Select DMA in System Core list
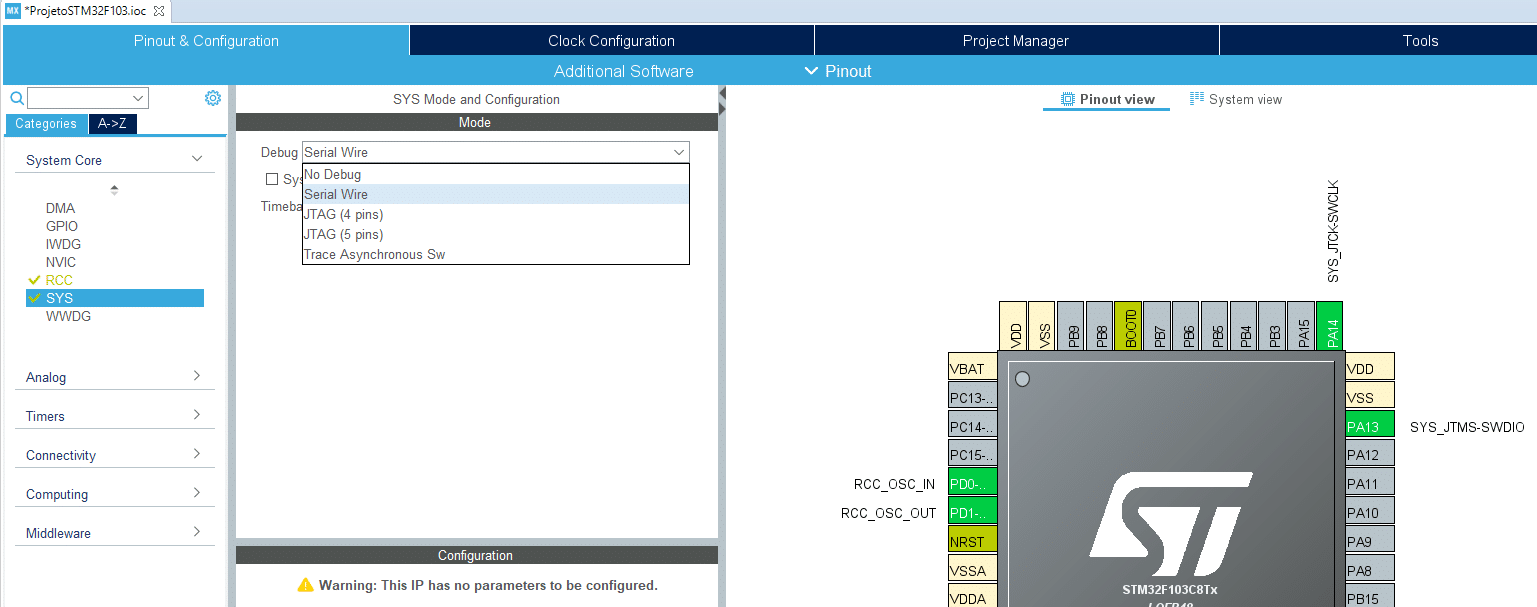Screen dimensions: 1537x607 pos(60,208)
